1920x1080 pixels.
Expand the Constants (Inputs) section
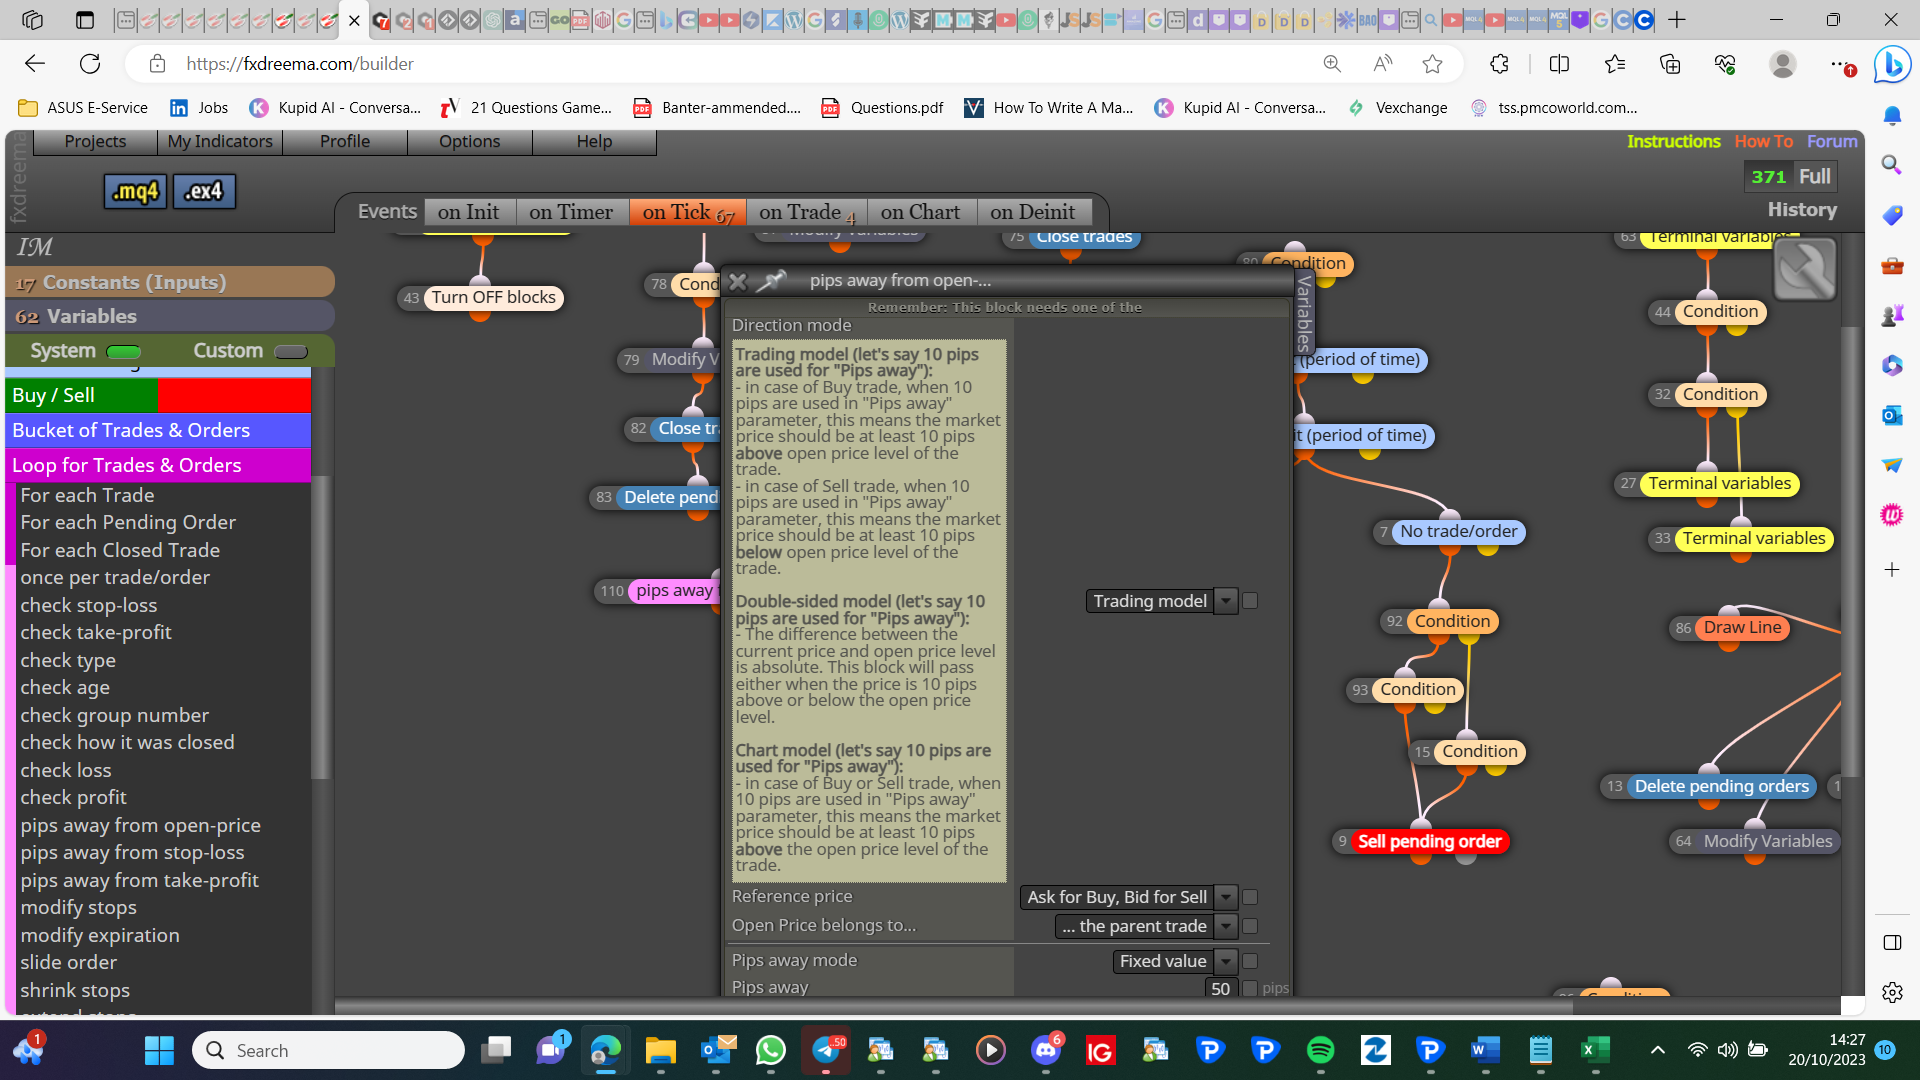170,282
